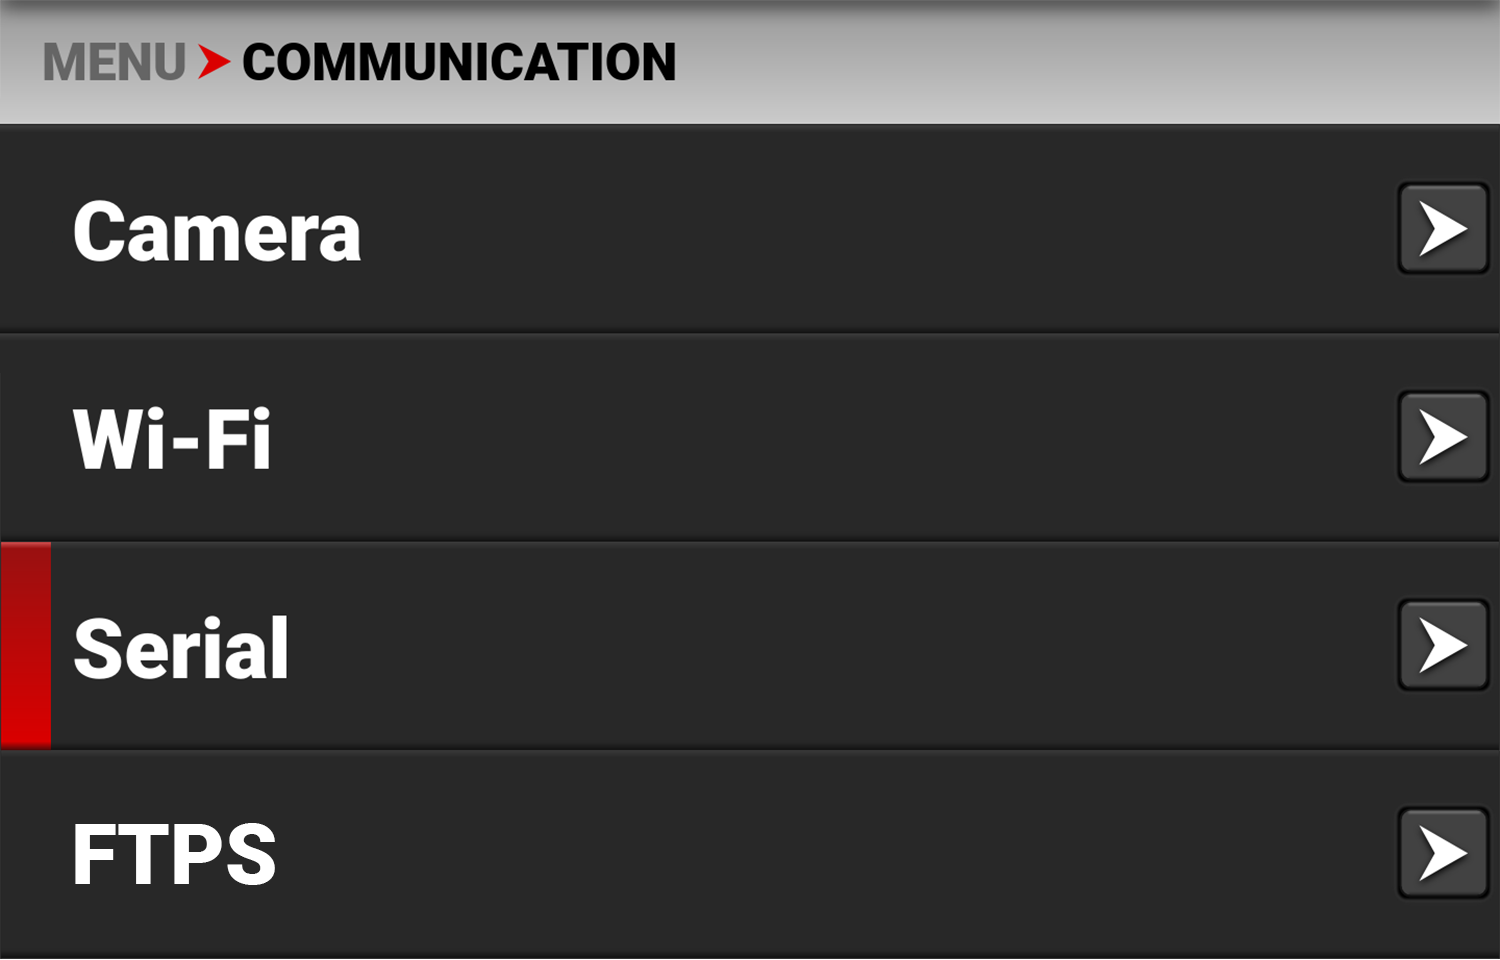Hit the arrow icon beside FTPS

[1442, 853]
